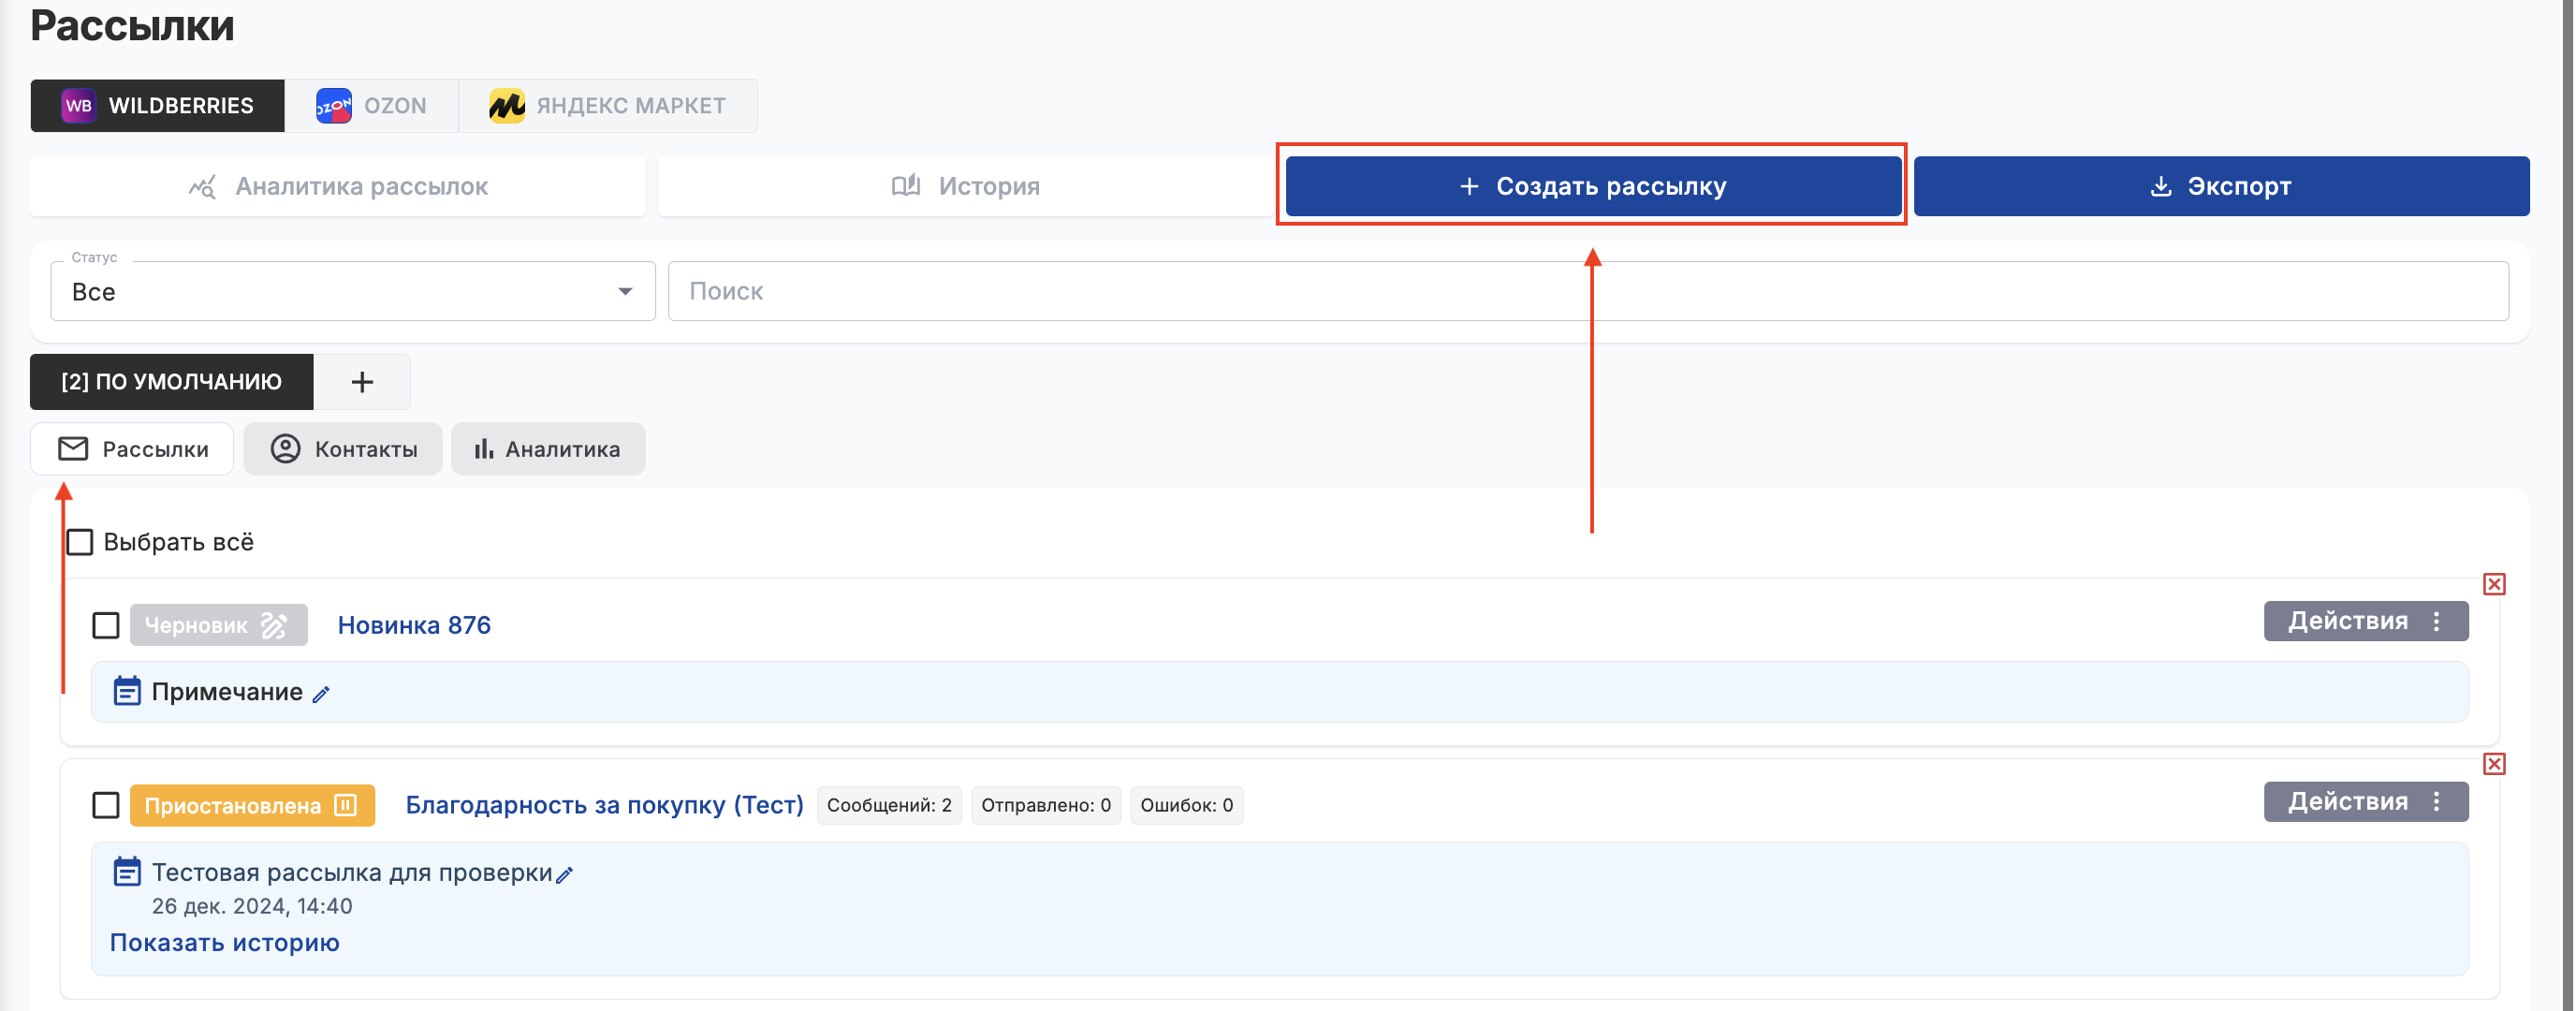Open Благодарность за покупку (Тест) mailing
Screen dimensions: 2576x1011
coord(604,805)
